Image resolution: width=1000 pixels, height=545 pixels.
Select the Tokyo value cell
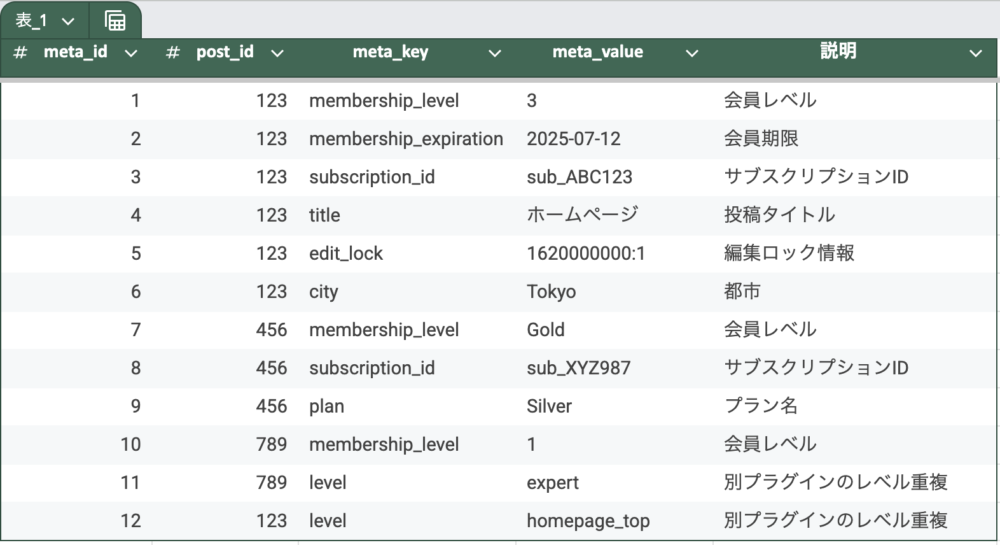click(x=551, y=292)
